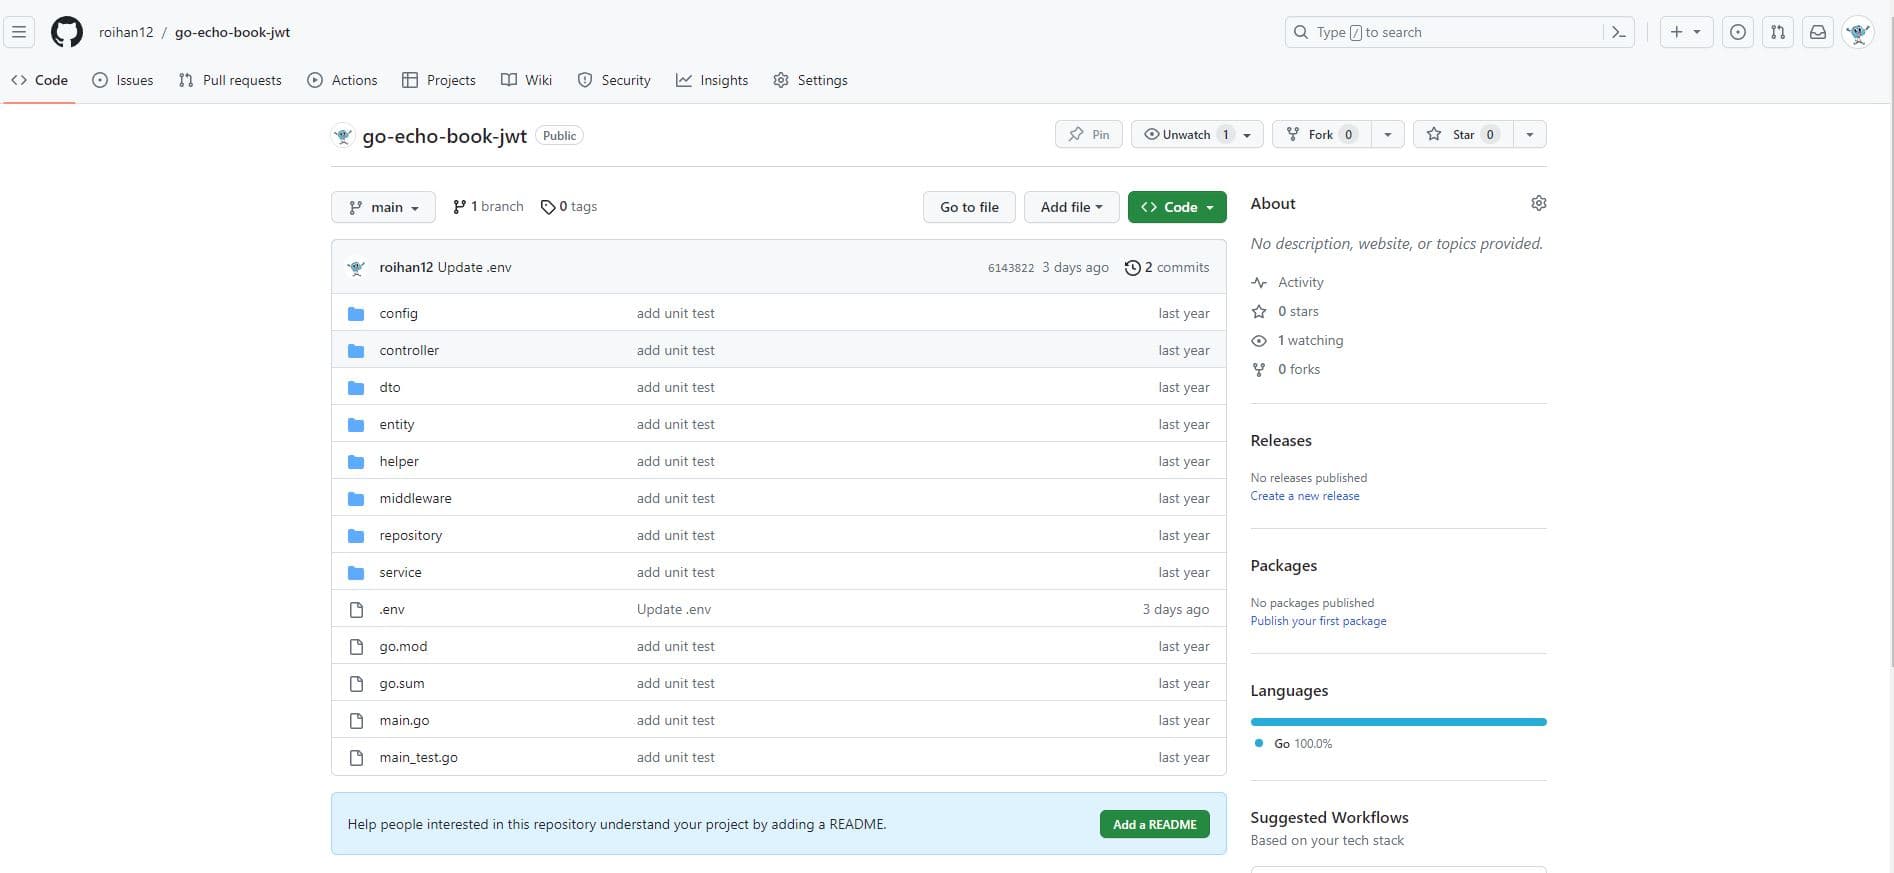Open the user avatar profile menu
1894x873 pixels.
pyautogui.click(x=1858, y=32)
